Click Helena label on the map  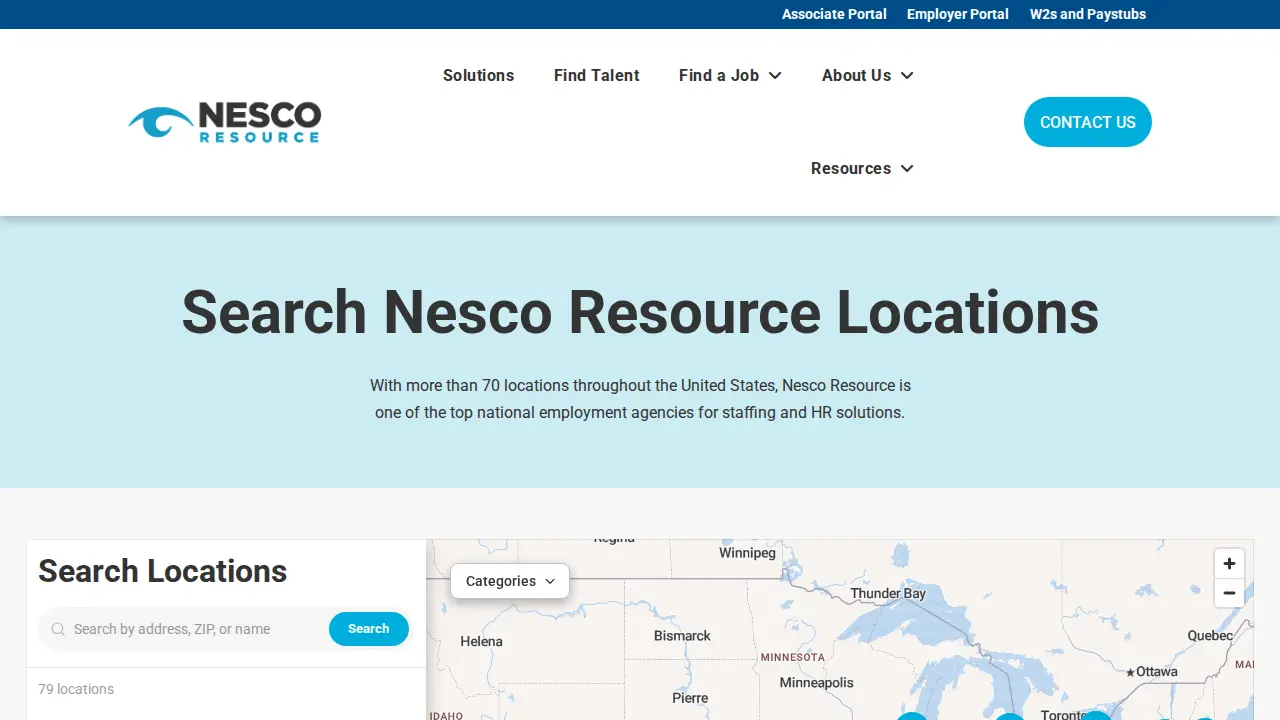tap(481, 641)
